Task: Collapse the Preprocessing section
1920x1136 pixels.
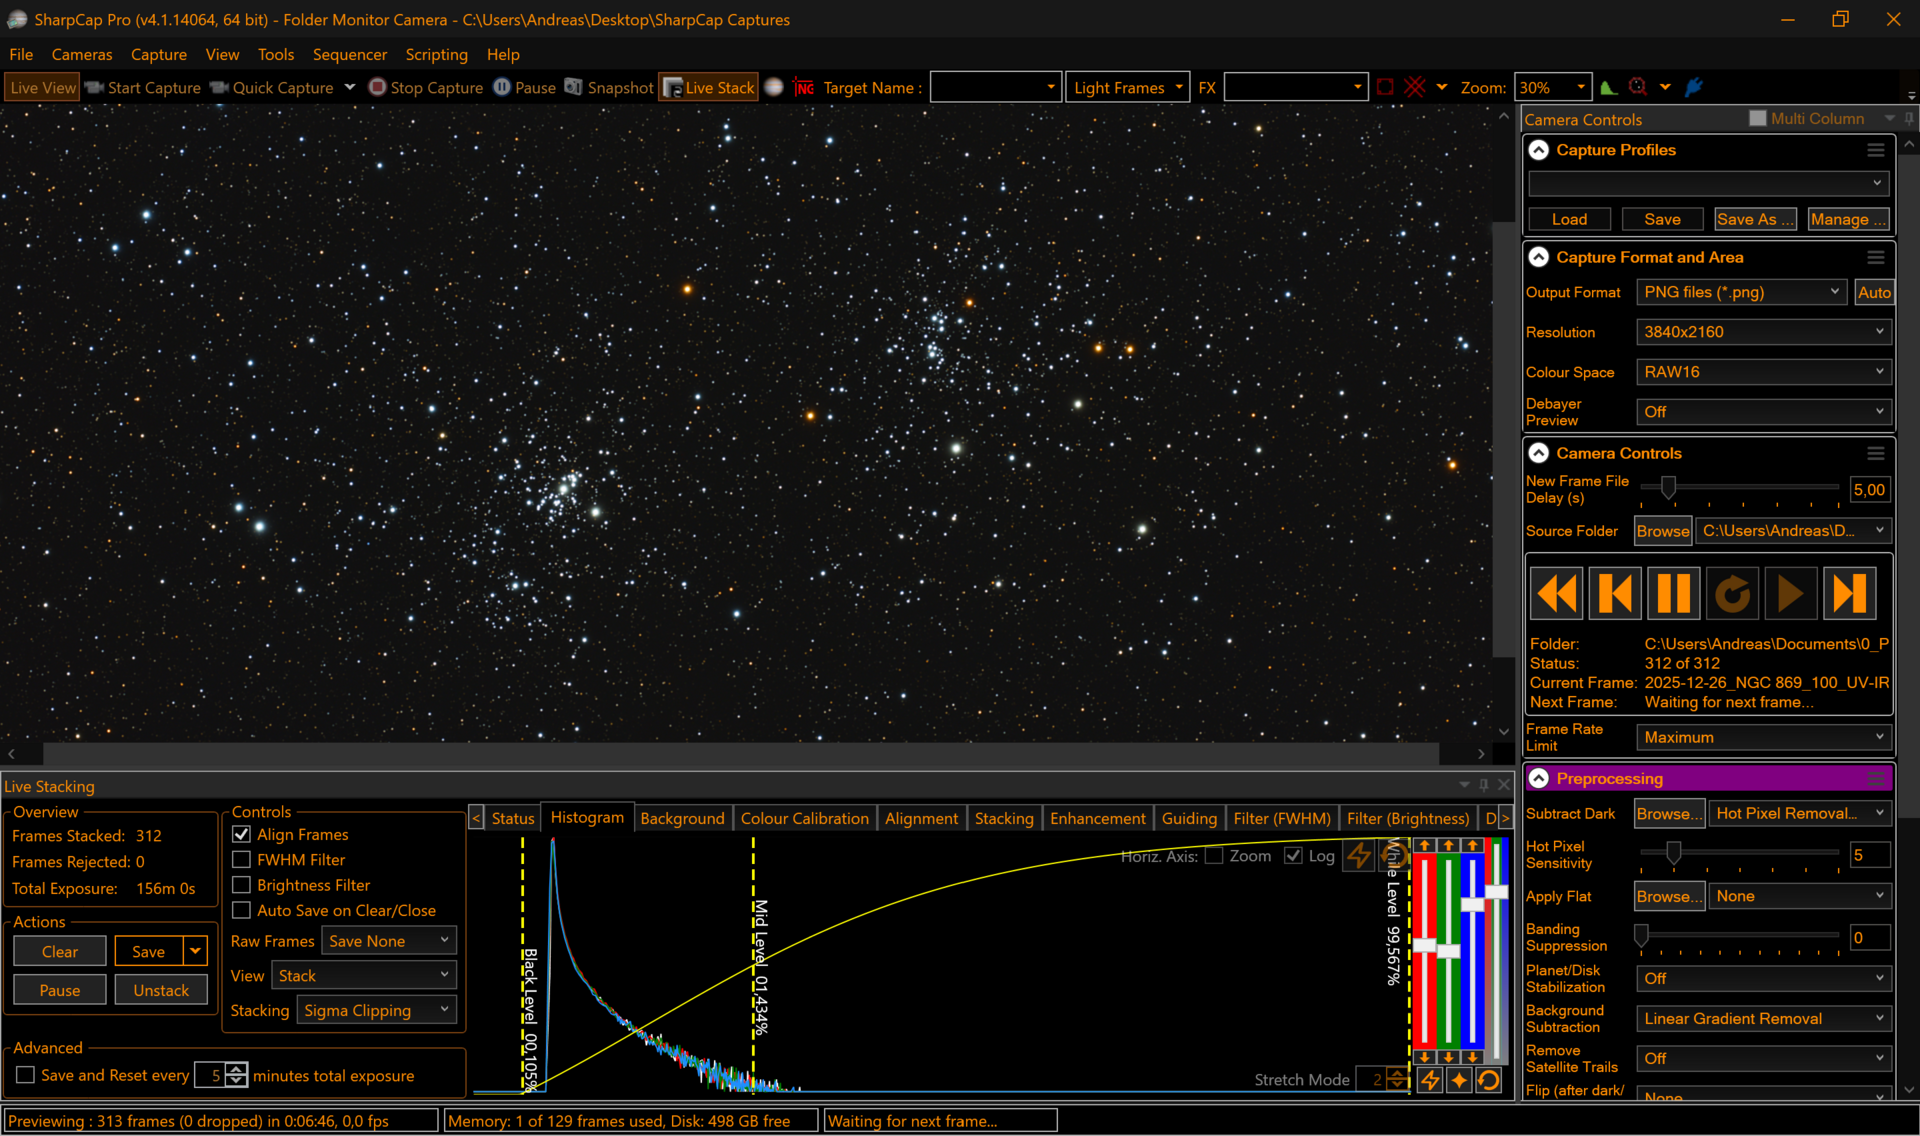Action: 1539,778
